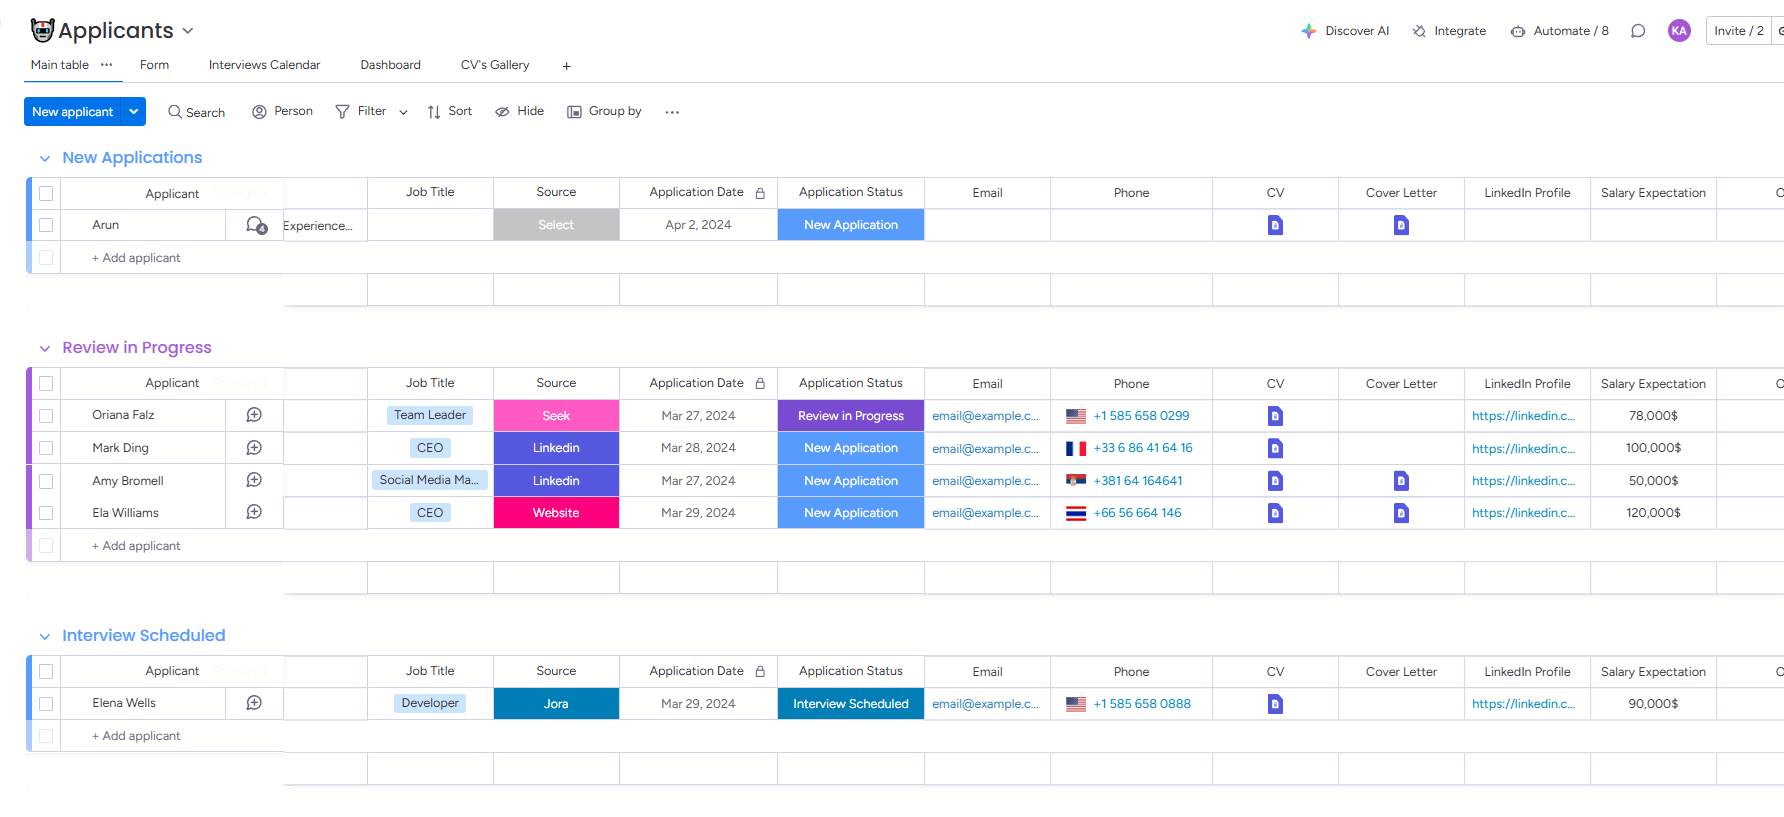Open the Filter options chevron
The image size is (1784, 817).
tap(403, 112)
